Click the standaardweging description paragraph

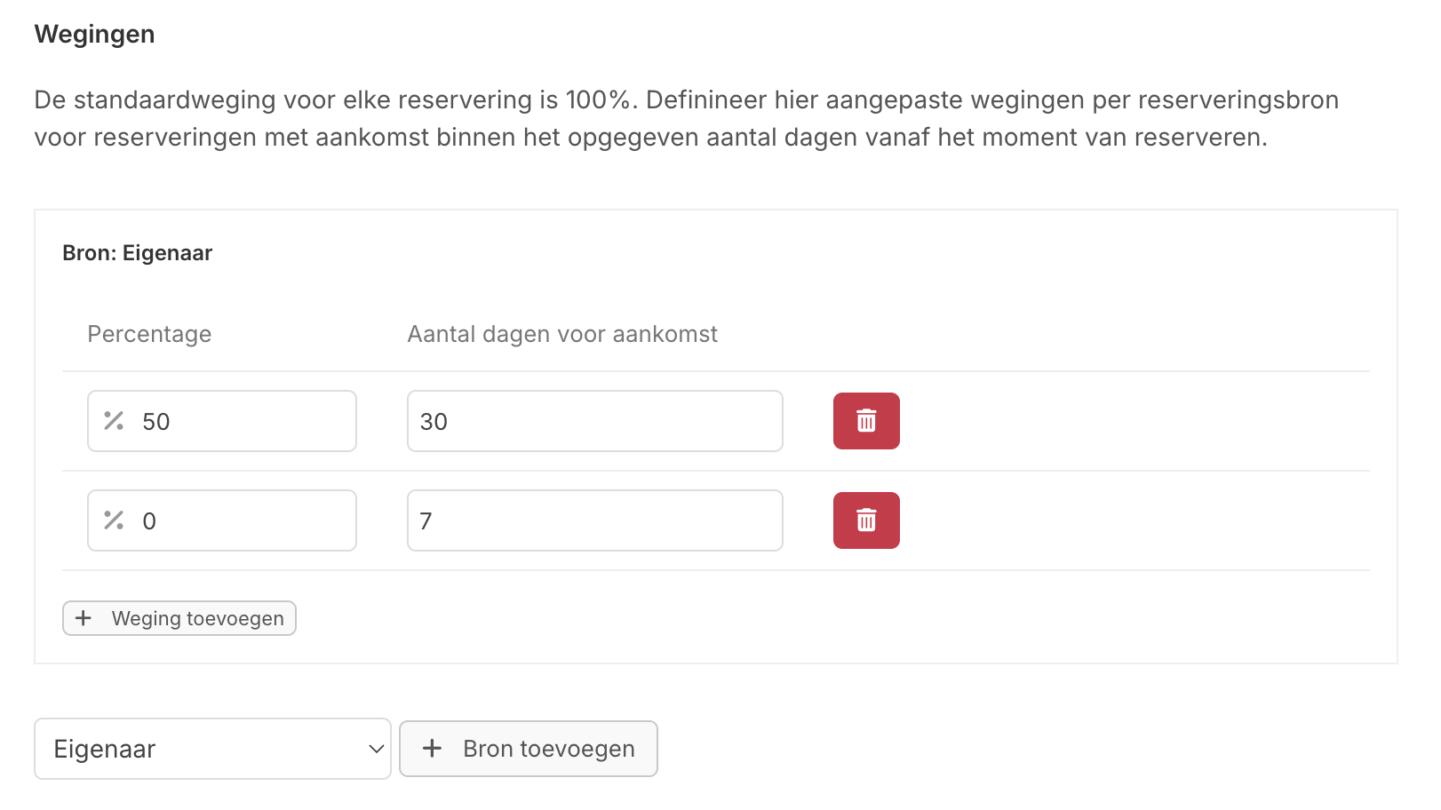pyautogui.click(x=685, y=118)
